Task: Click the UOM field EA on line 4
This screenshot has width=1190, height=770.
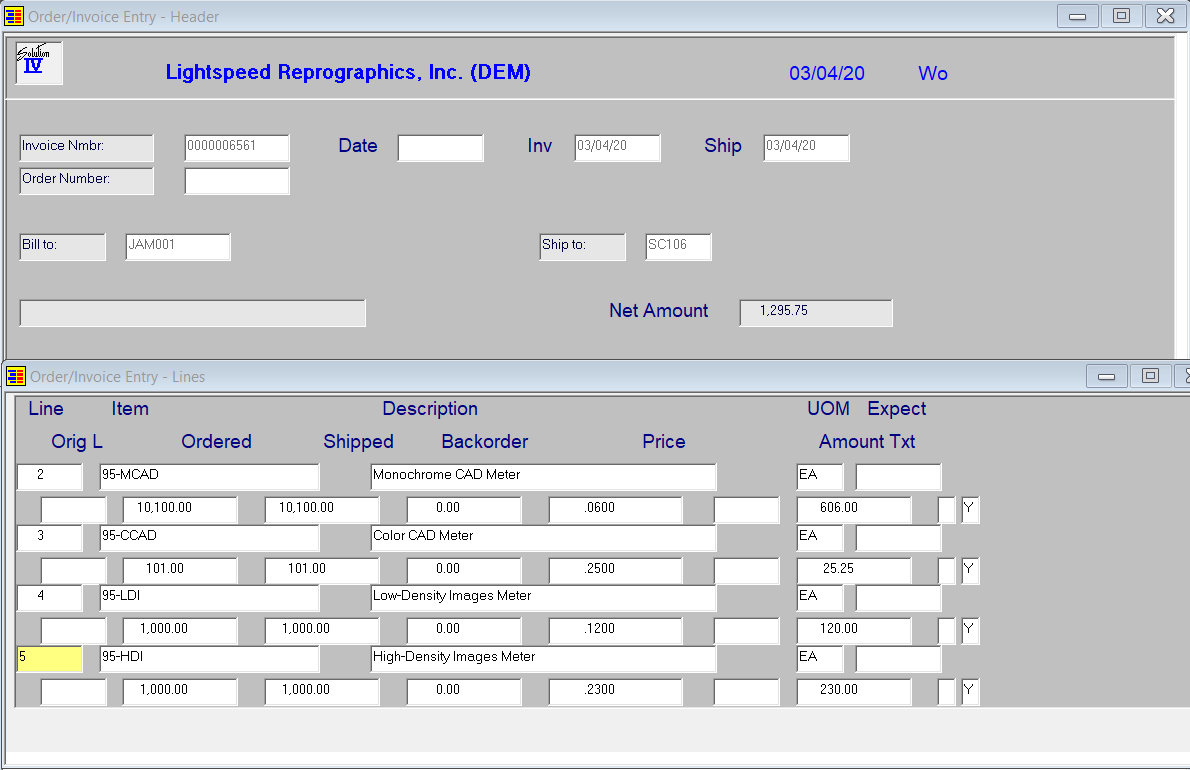Action: tap(819, 597)
